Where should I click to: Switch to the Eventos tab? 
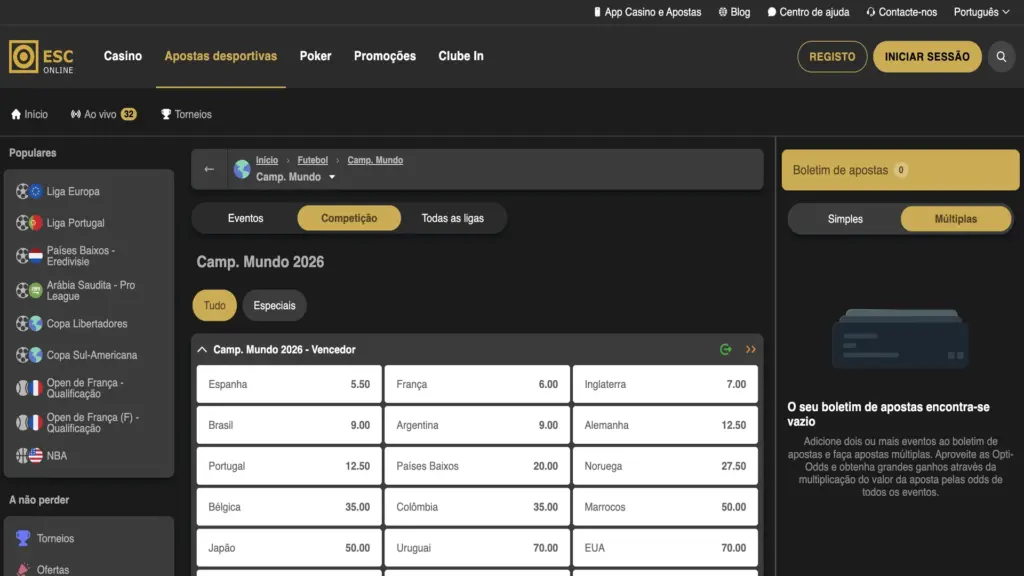point(246,218)
